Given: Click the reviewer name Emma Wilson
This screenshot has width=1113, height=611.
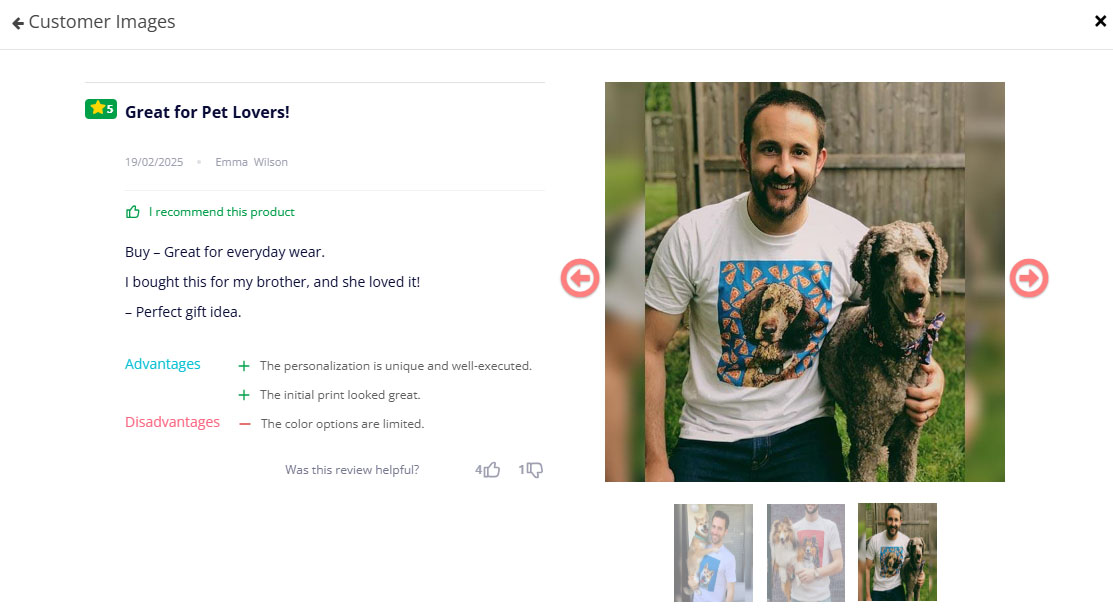Looking at the screenshot, I should coord(251,162).
